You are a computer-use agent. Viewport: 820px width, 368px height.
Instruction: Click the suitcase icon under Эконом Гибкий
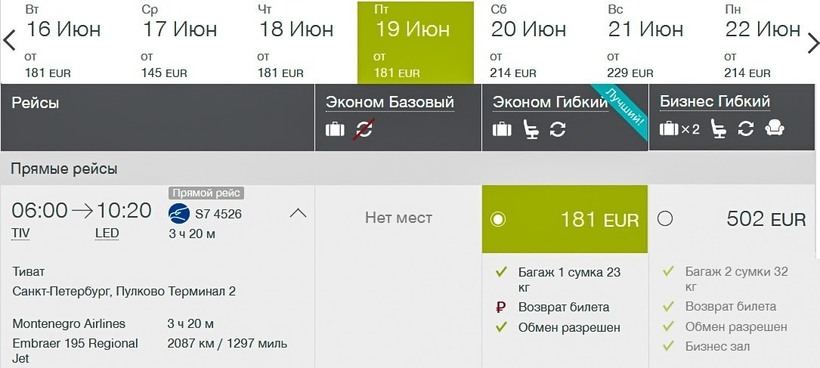[x=502, y=129]
